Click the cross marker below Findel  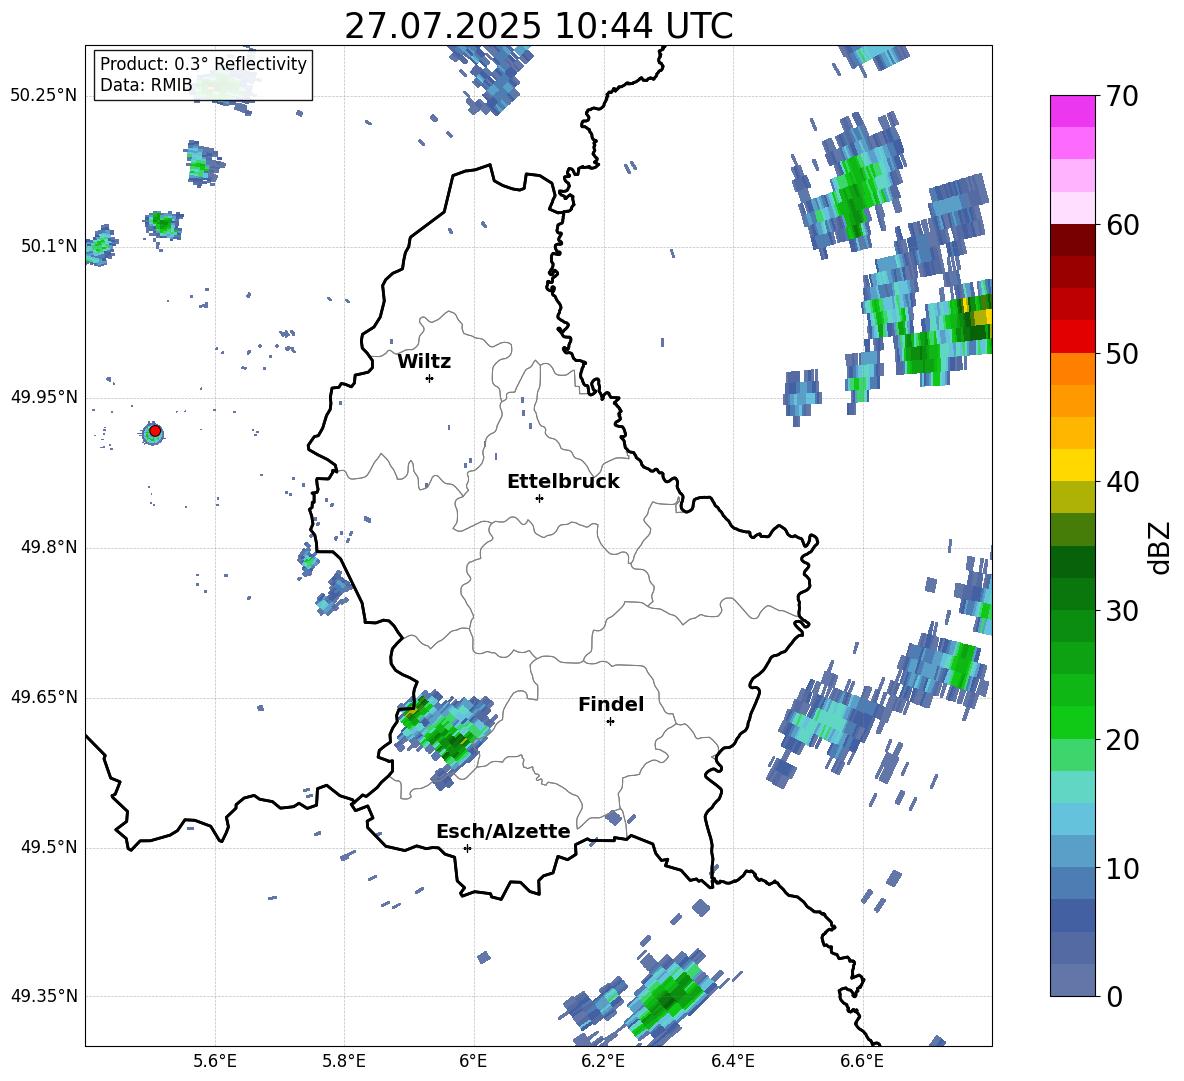pyautogui.click(x=610, y=722)
